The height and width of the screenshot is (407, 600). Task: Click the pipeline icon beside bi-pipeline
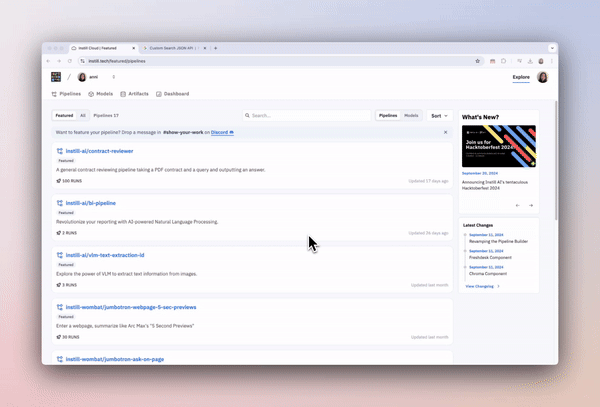[60, 203]
